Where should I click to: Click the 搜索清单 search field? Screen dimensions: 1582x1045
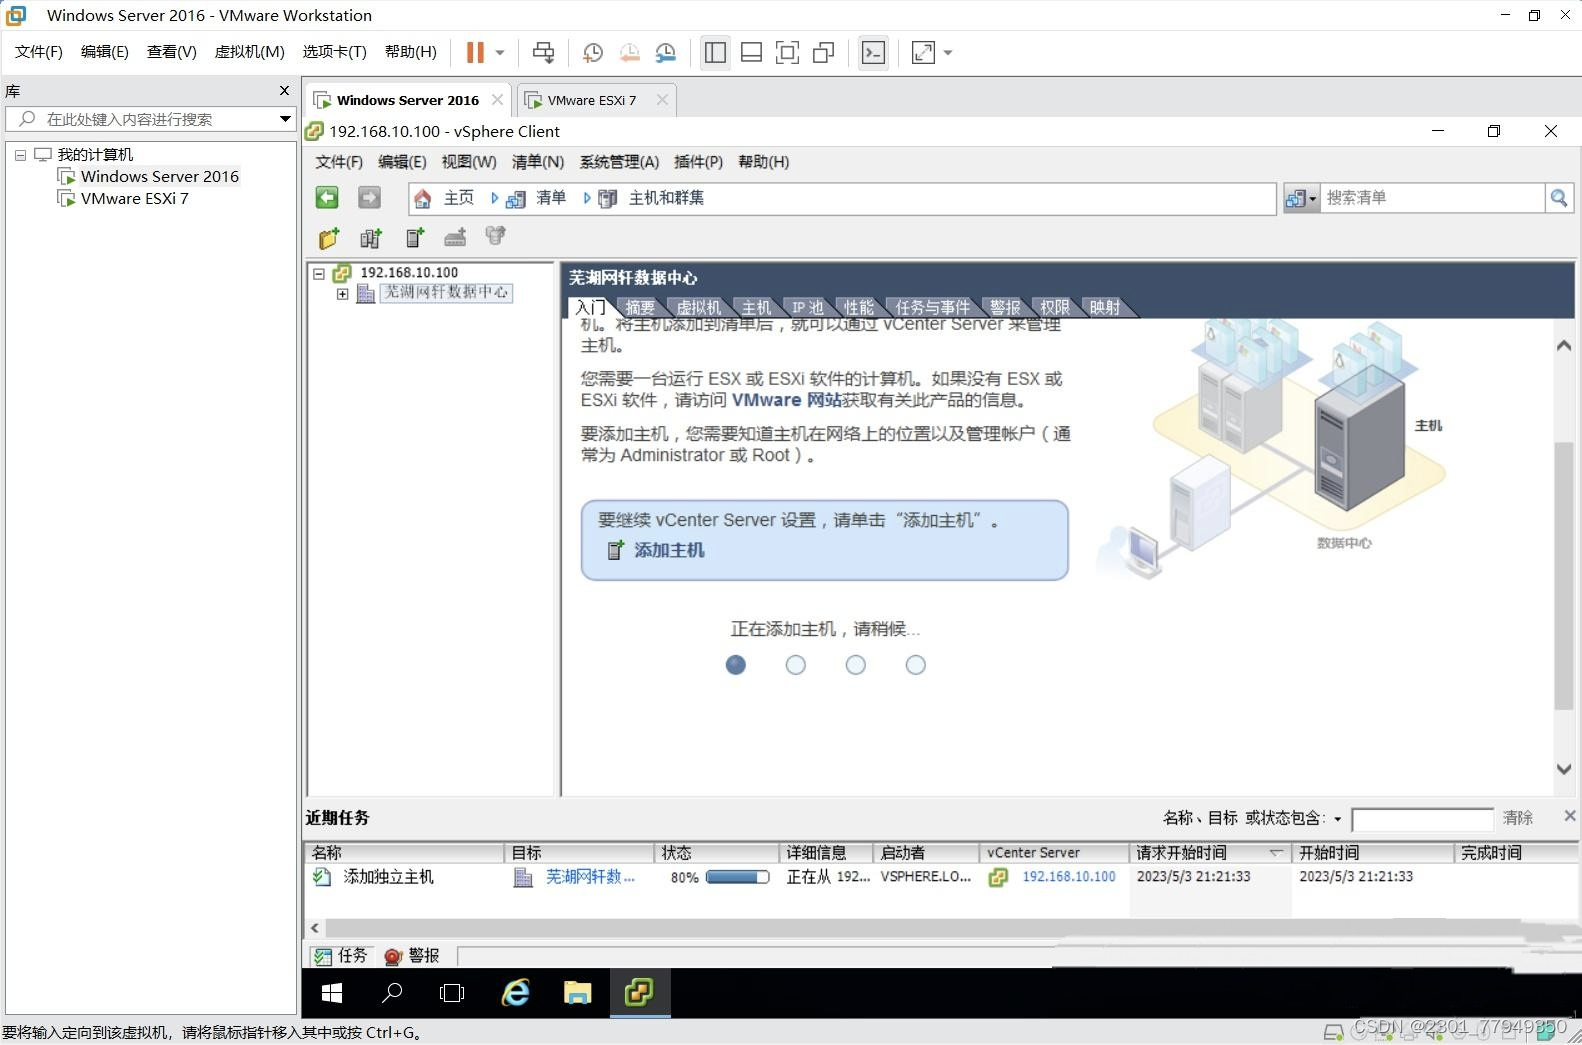click(1433, 198)
